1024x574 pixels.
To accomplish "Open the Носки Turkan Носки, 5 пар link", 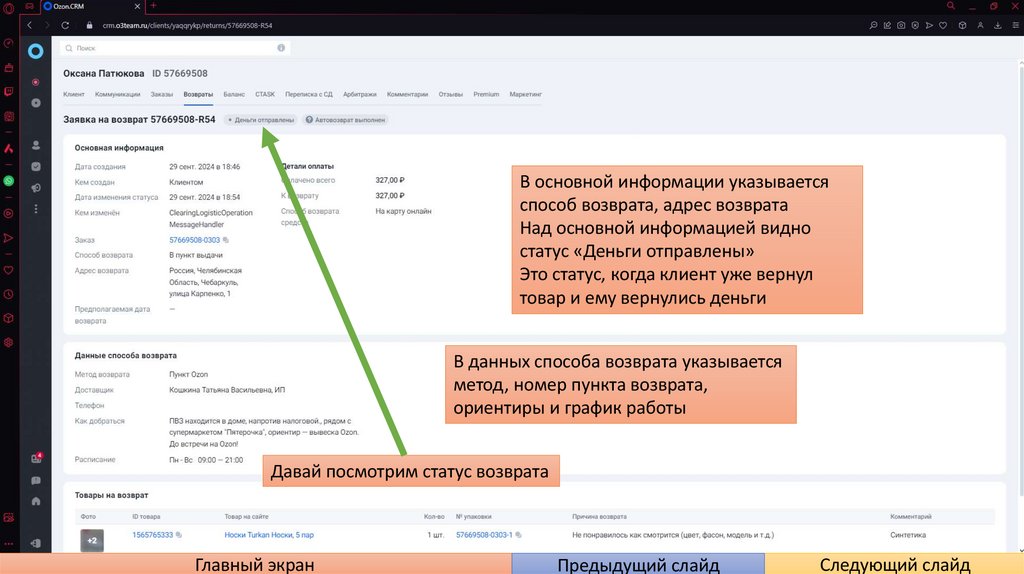I will point(269,535).
